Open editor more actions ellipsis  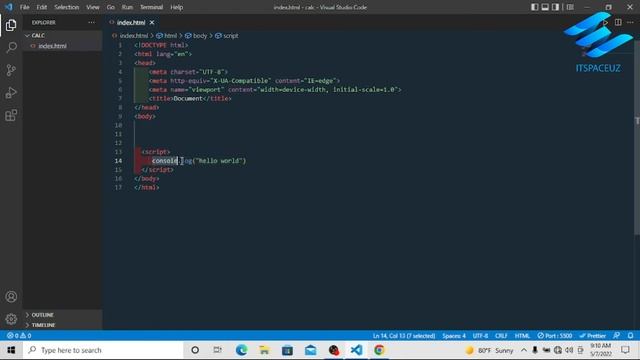point(631,22)
